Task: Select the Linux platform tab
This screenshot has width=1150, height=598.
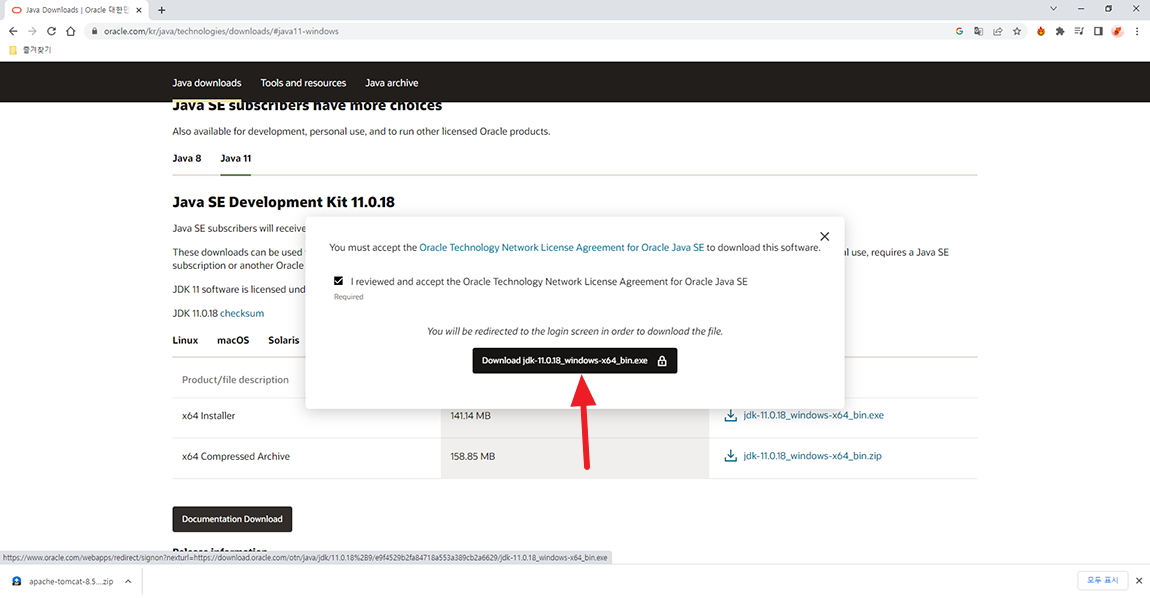Action: pos(185,340)
